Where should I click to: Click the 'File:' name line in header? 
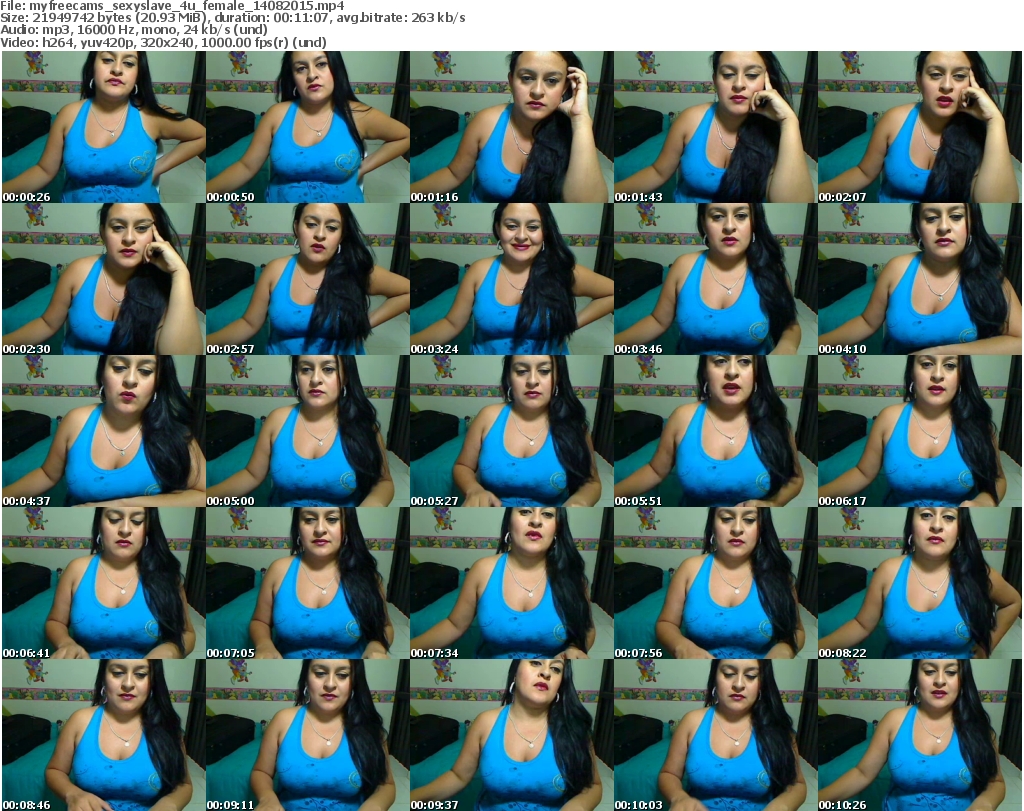click(172, 6)
